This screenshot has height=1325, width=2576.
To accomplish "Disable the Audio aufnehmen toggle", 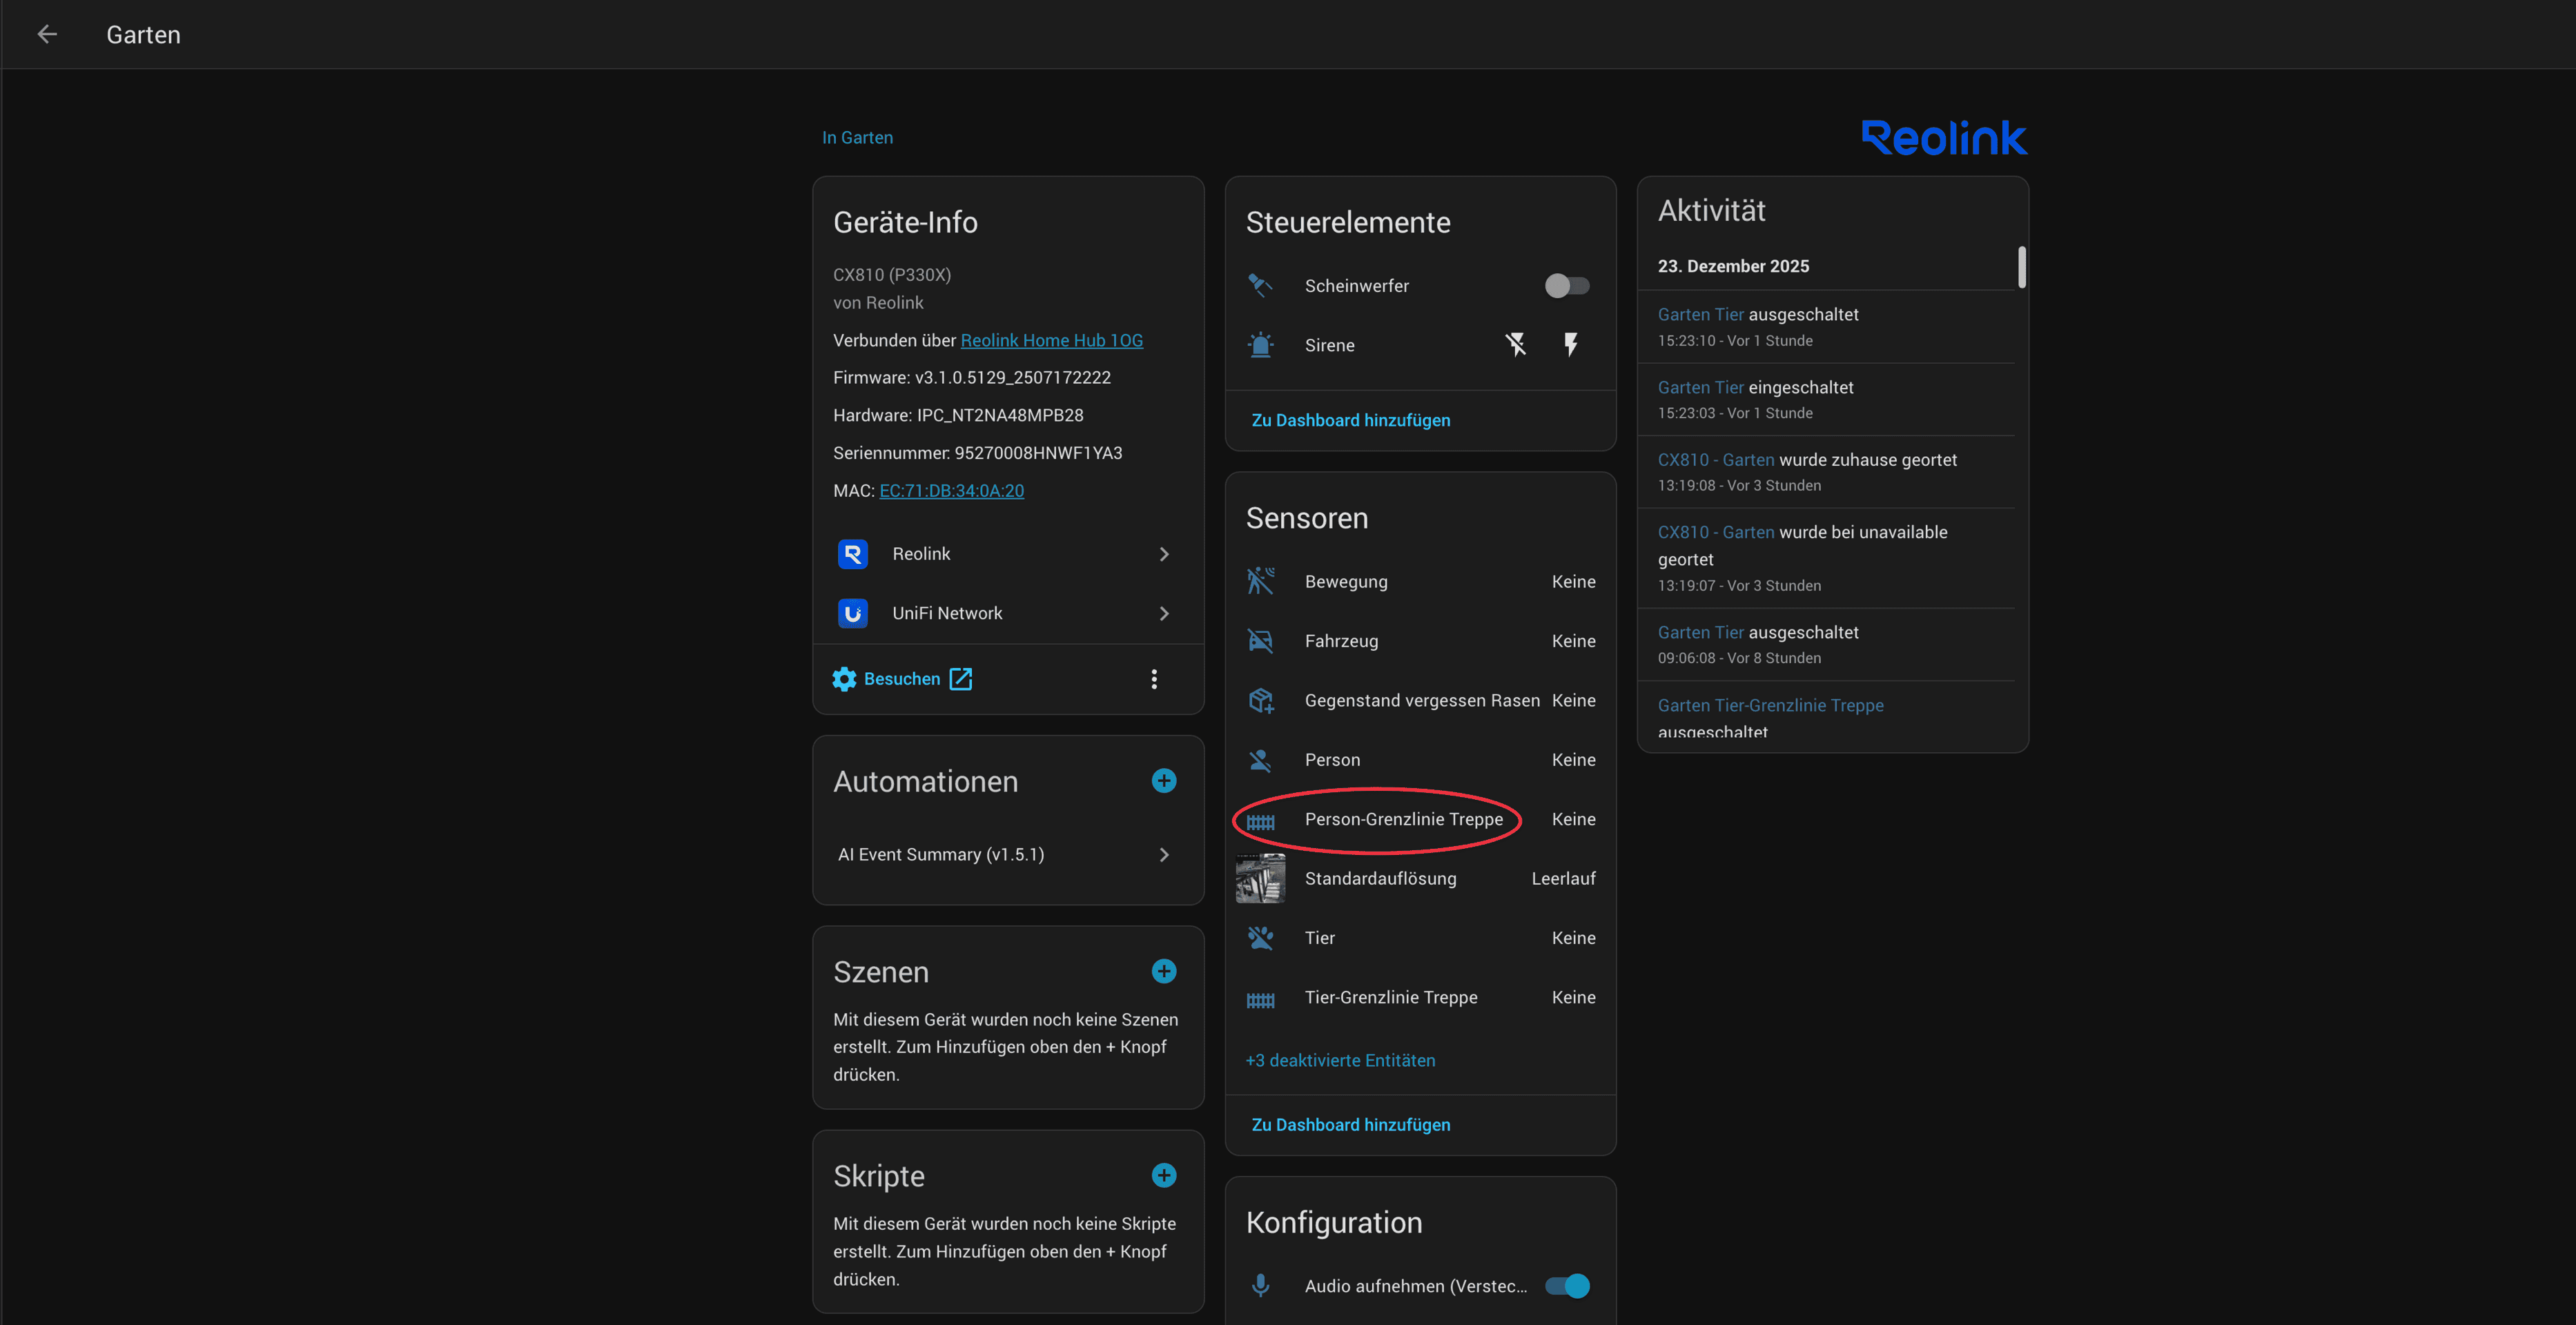I will (1566, 1286).
